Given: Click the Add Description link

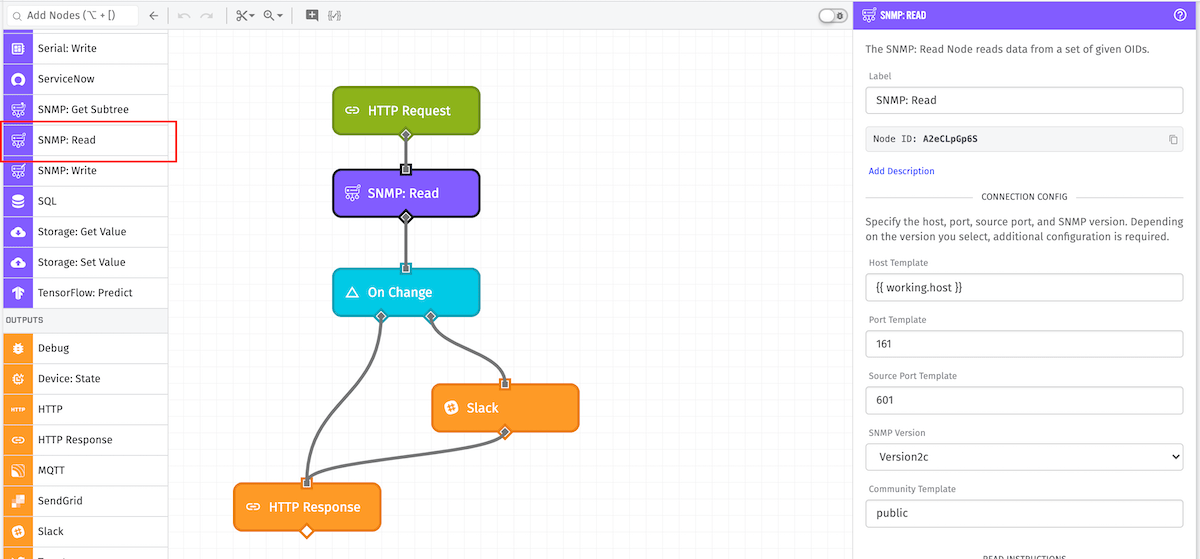Looking at the screenshot, I should (901, 171).
